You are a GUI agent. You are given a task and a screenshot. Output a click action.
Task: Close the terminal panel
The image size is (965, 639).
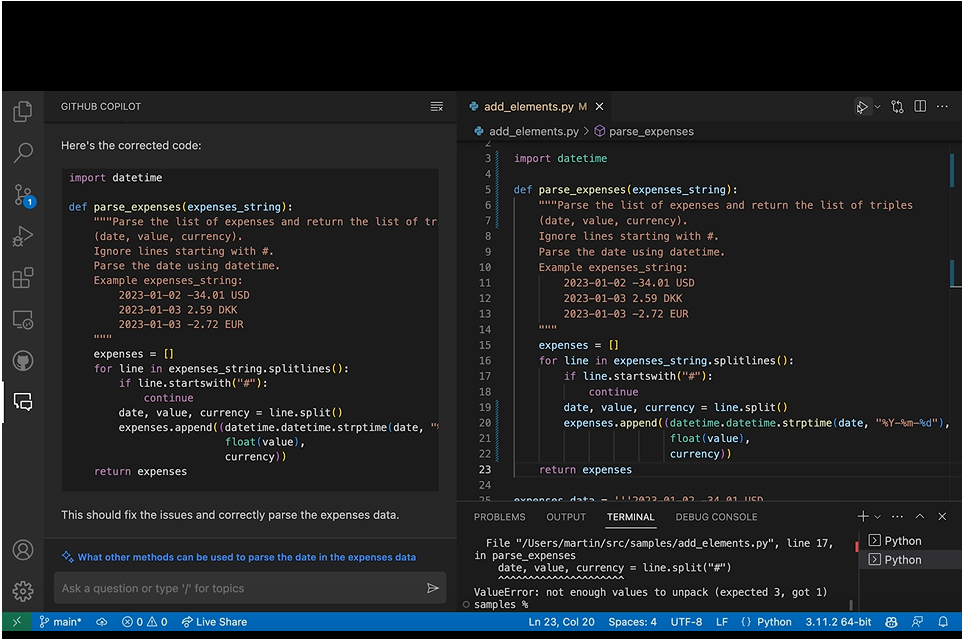coord(942,516)
